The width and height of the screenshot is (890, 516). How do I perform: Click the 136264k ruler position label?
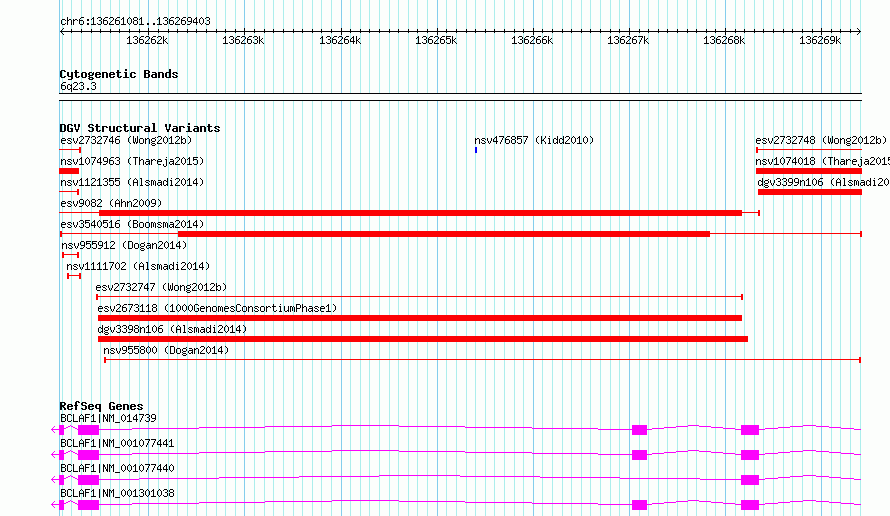click(340, 40)
